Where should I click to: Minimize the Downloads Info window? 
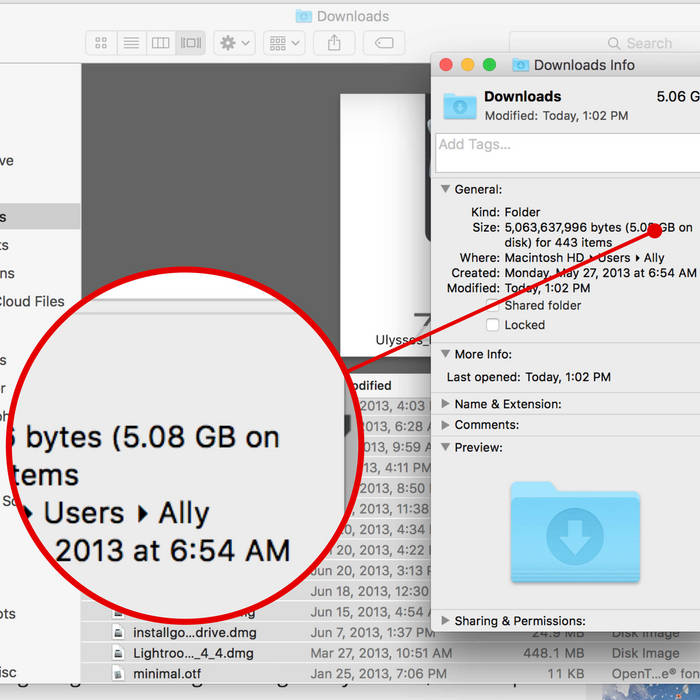(467, 65)
